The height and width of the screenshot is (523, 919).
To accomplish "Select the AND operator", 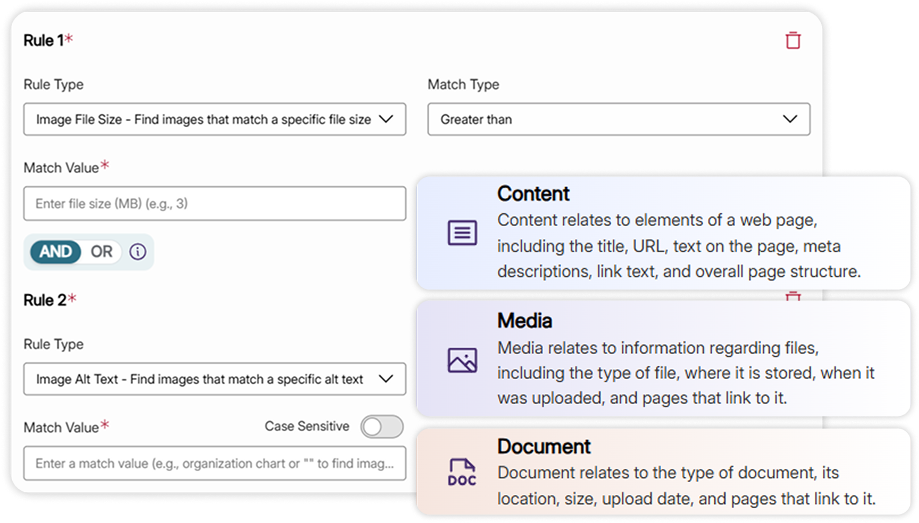I will 56,252.
